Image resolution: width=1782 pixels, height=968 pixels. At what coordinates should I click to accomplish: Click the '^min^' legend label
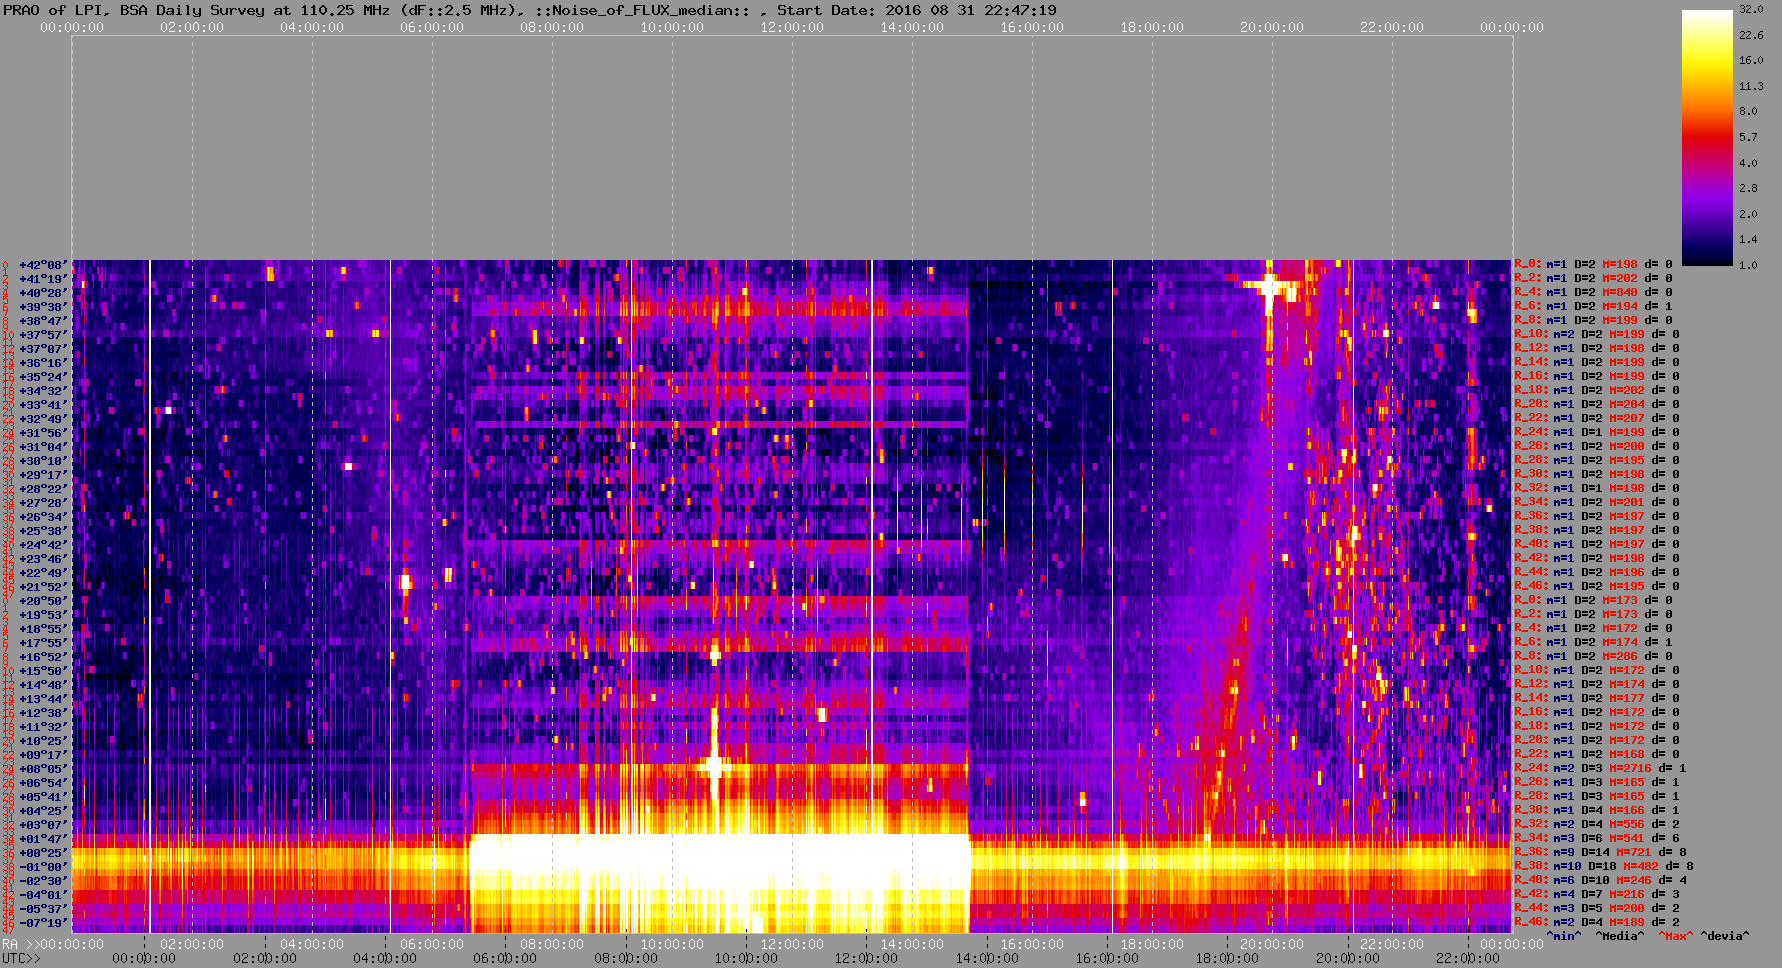point(1565,937)
